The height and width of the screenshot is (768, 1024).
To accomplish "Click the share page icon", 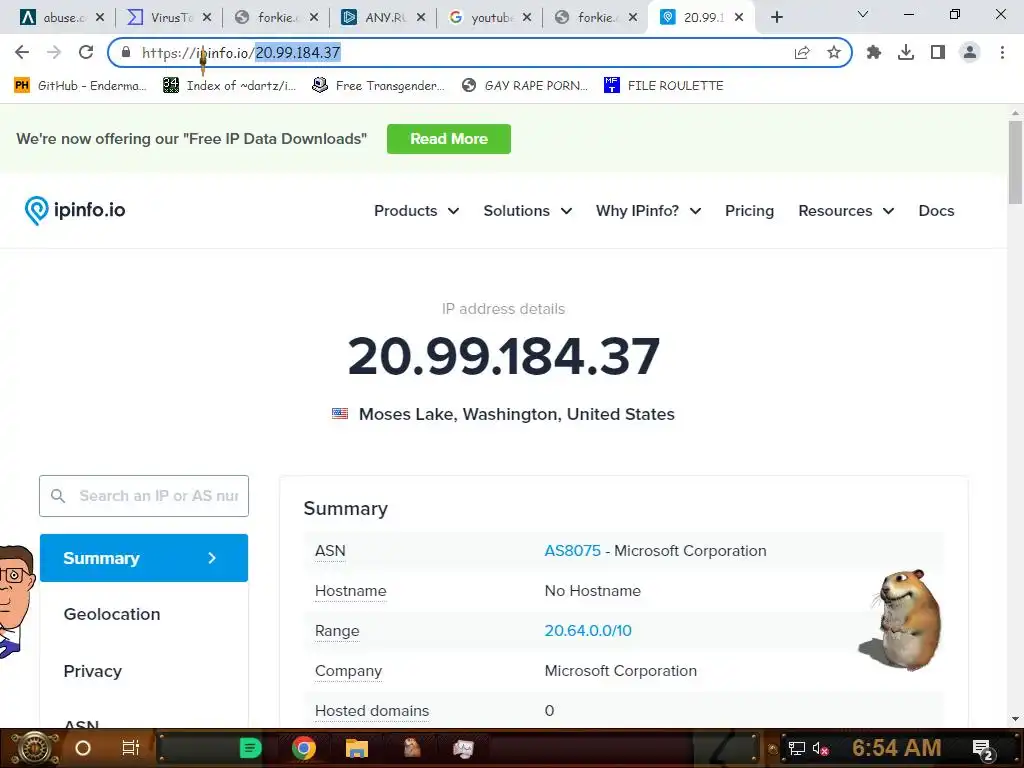I will pyautogui.click(x=802, y=52).
